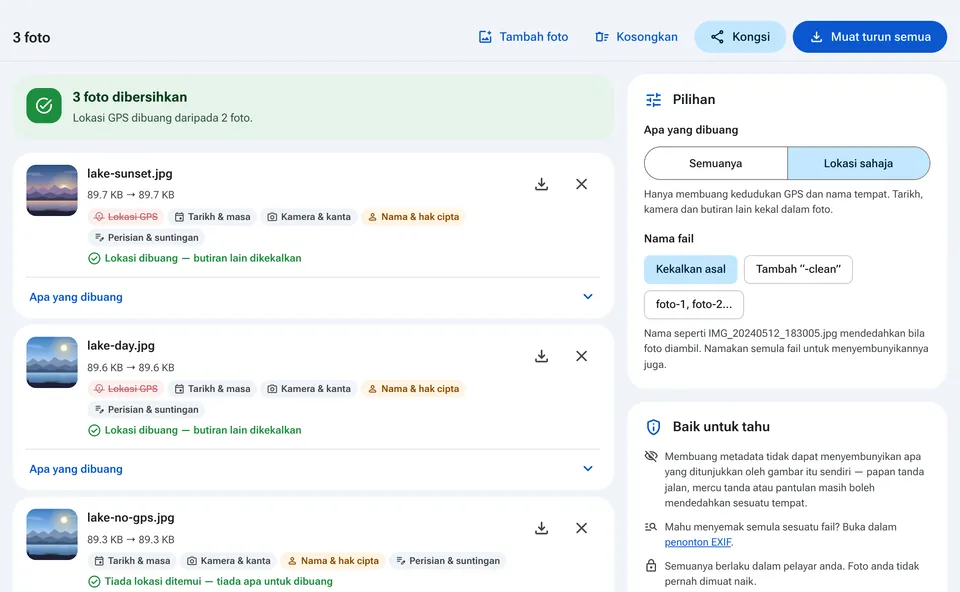The width and height of the screenshot is (960, 592).
Task: Remove lake-sunset.jpg from the list
Action: [x=582, y=184]
